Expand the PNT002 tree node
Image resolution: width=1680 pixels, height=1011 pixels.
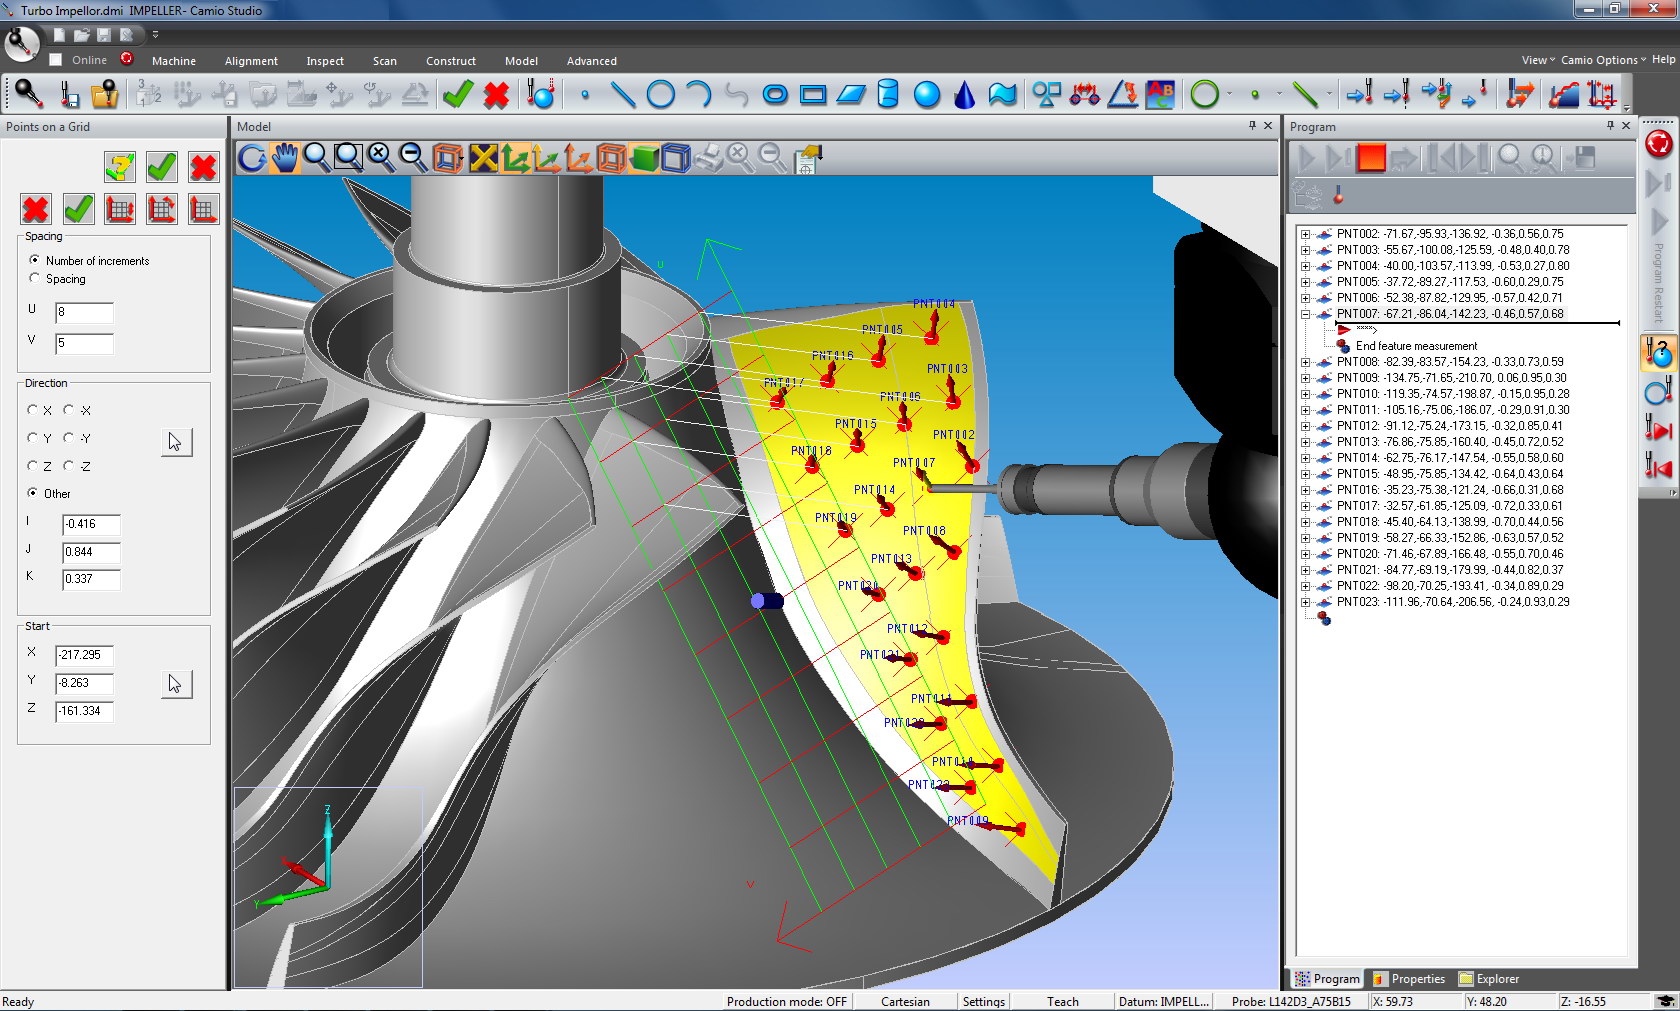[1305, 234]
